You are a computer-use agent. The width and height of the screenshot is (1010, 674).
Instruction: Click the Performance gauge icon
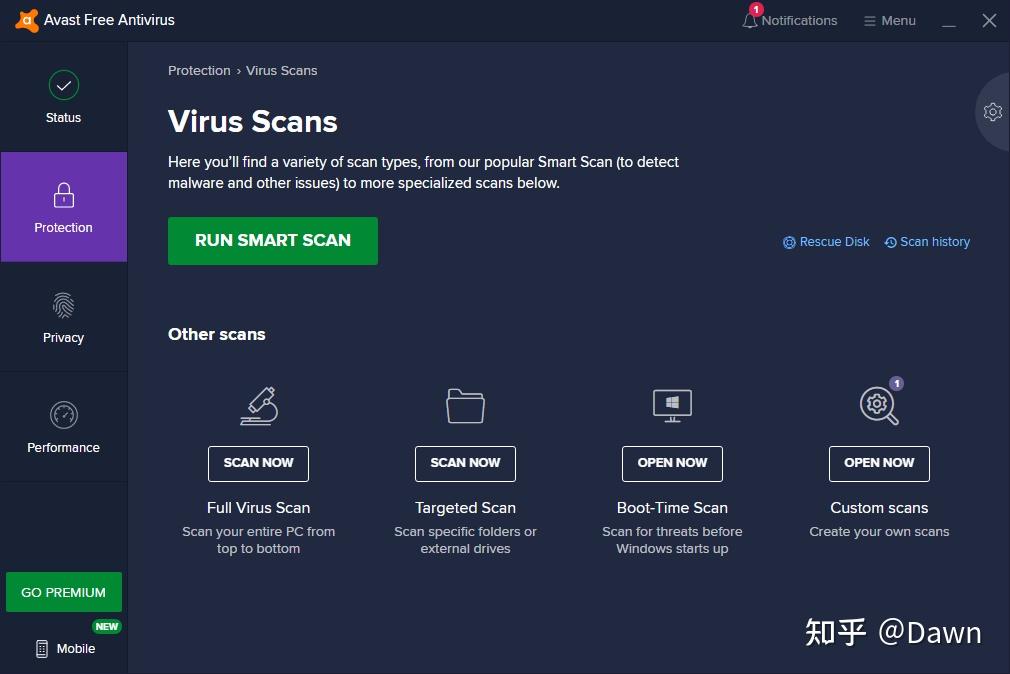click(x=64, y=415)
